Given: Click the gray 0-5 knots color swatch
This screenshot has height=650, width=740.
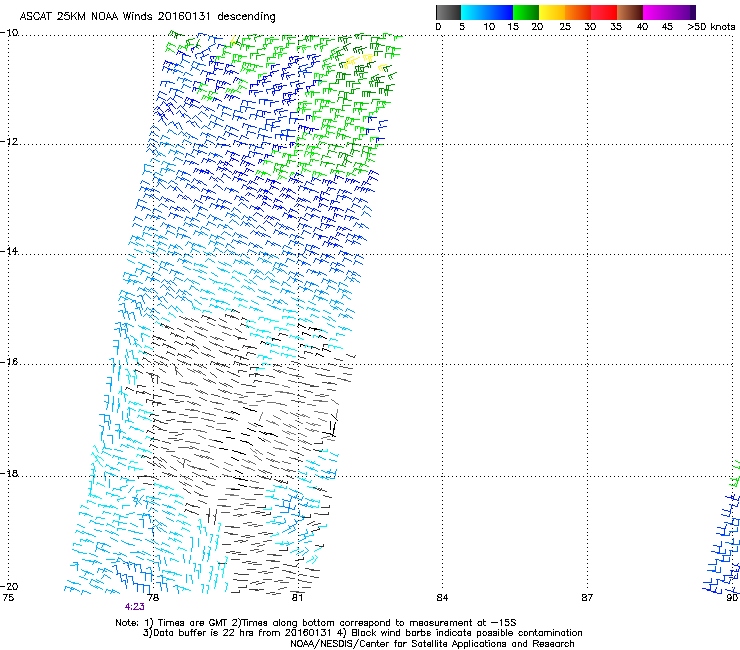Looking at the screenshot, I should coord(448,12).
